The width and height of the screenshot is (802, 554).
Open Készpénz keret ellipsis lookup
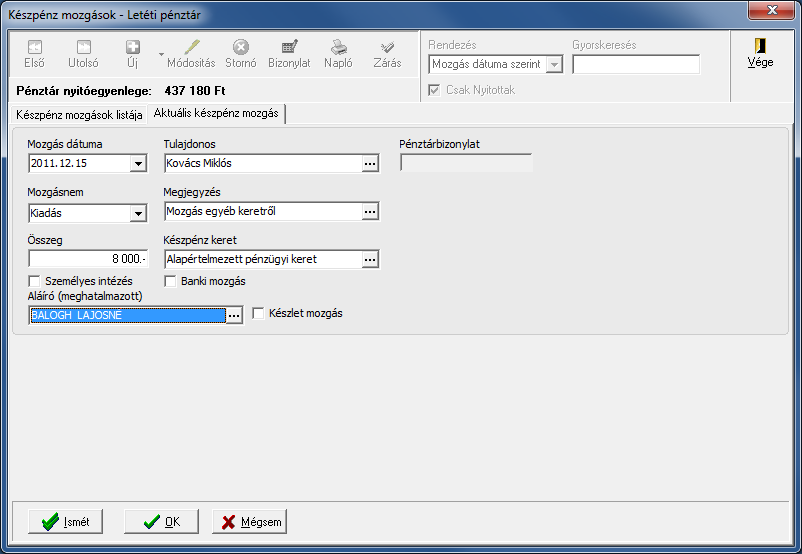point(370,259)
